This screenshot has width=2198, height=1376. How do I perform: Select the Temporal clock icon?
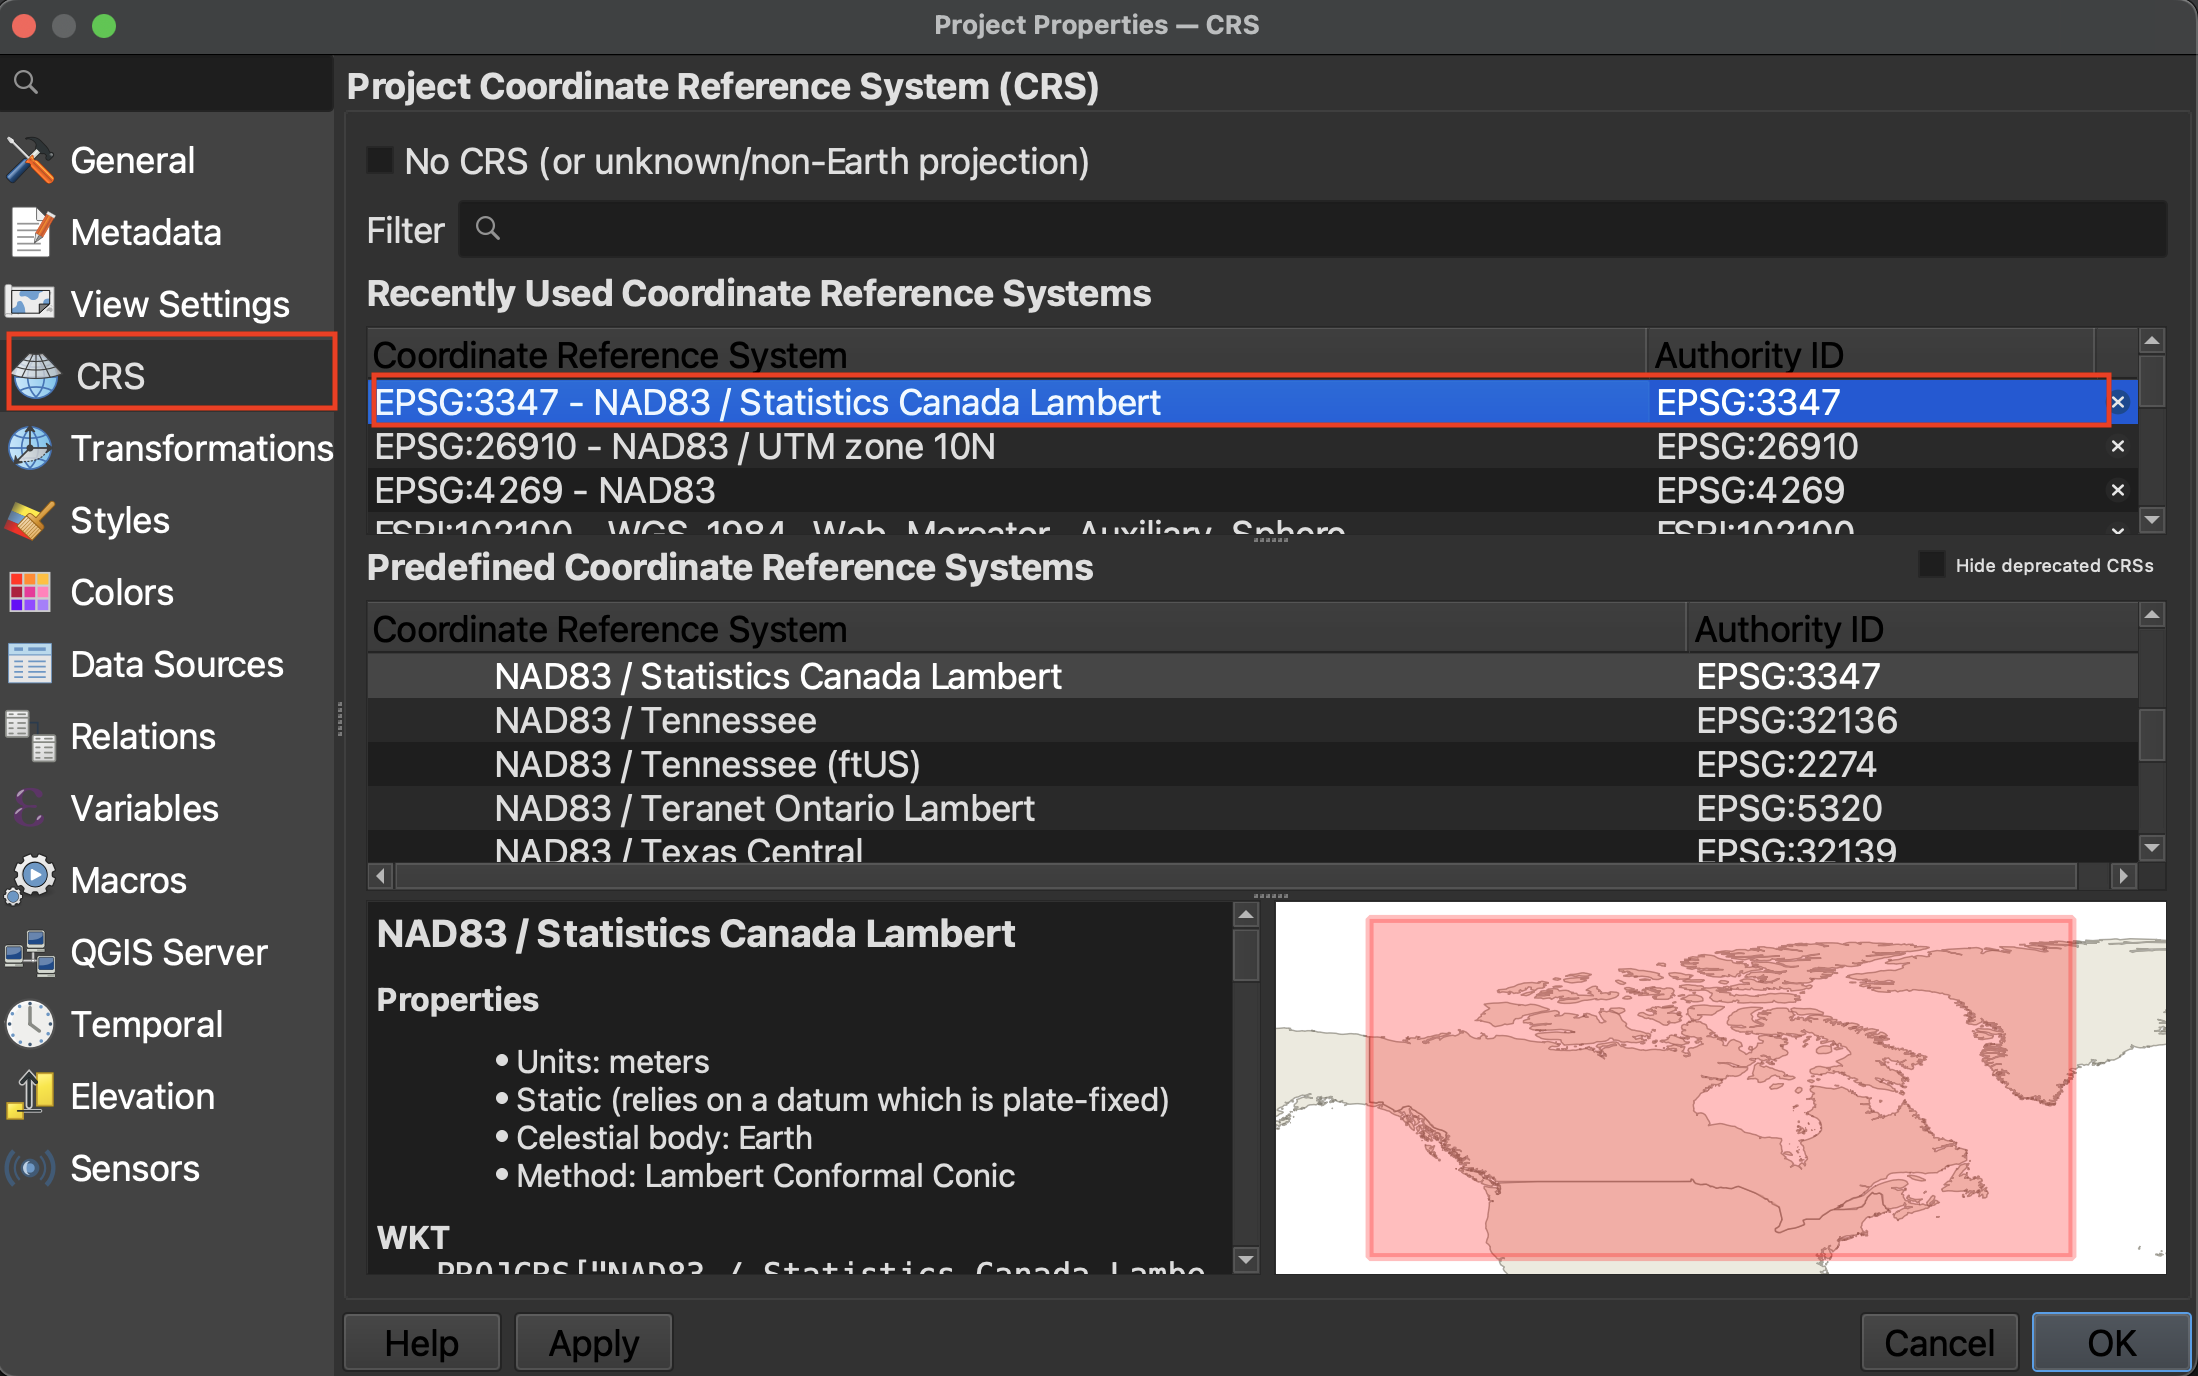(x=30, y=1024)
